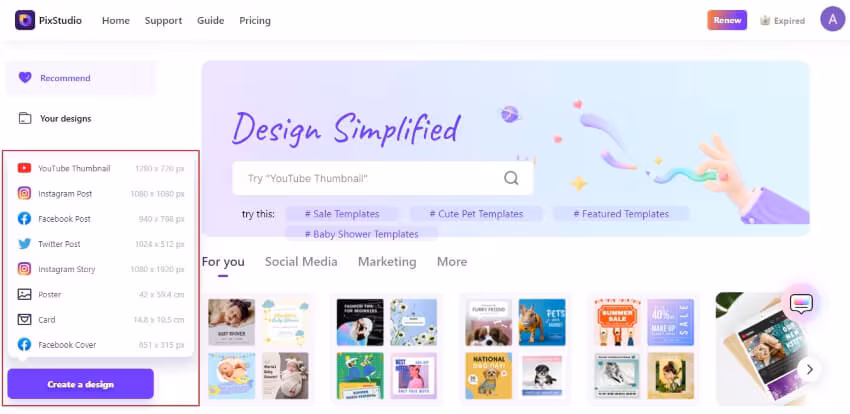This screenshot has height=414, width=850.
Task: Select the Poster preset icon
Action: tap(24, 294)
